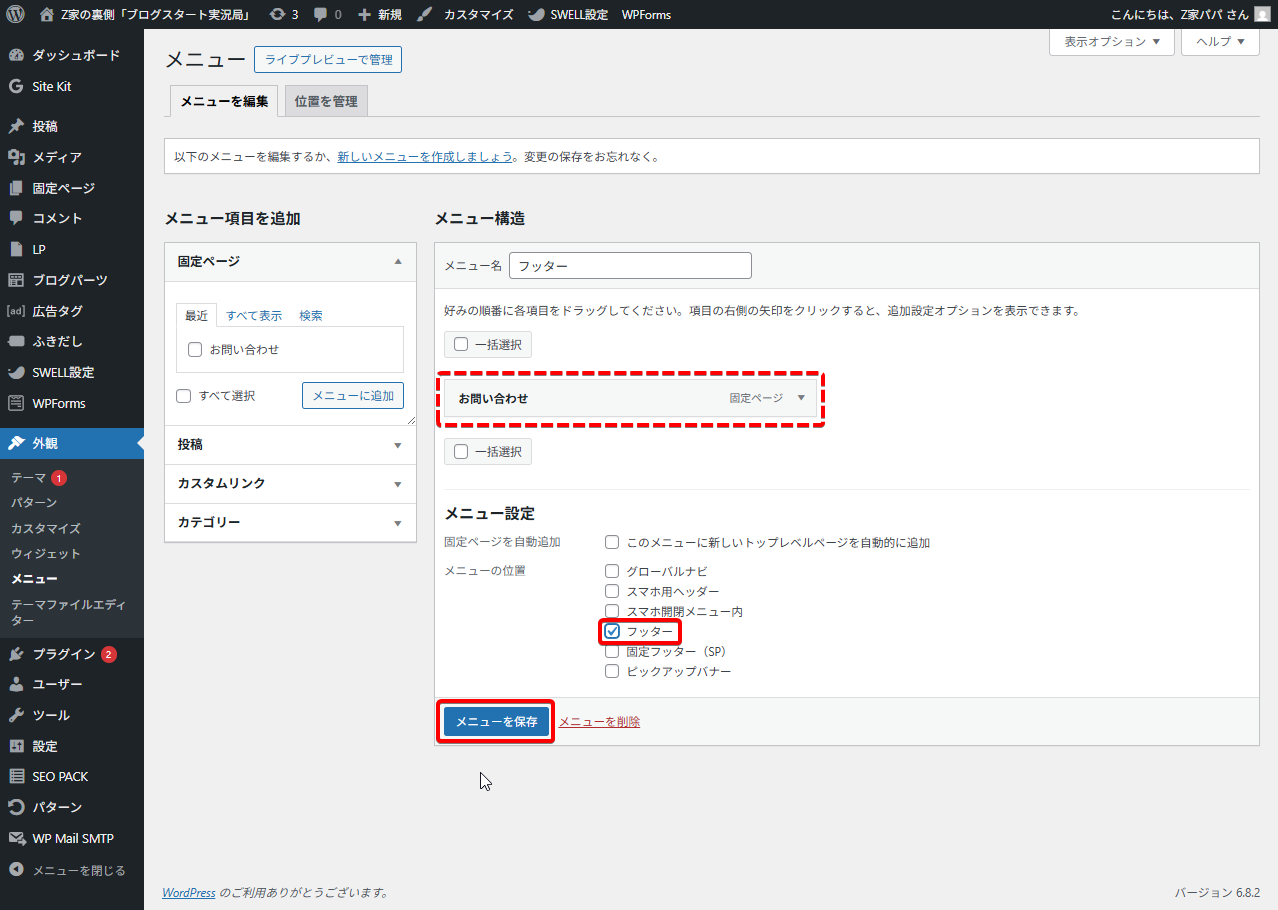The image size is (1278, 910).
Task: Switch to the 位置を管理 tab
Action: [x=325, y=102]
